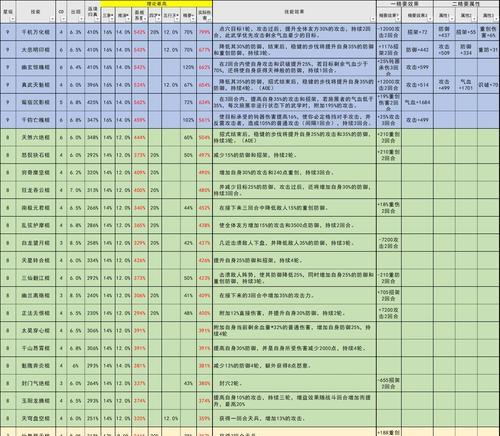Select the 348% value cell
Screen dimensions: 500x436
pyautogui.click(x=93, y=137)
